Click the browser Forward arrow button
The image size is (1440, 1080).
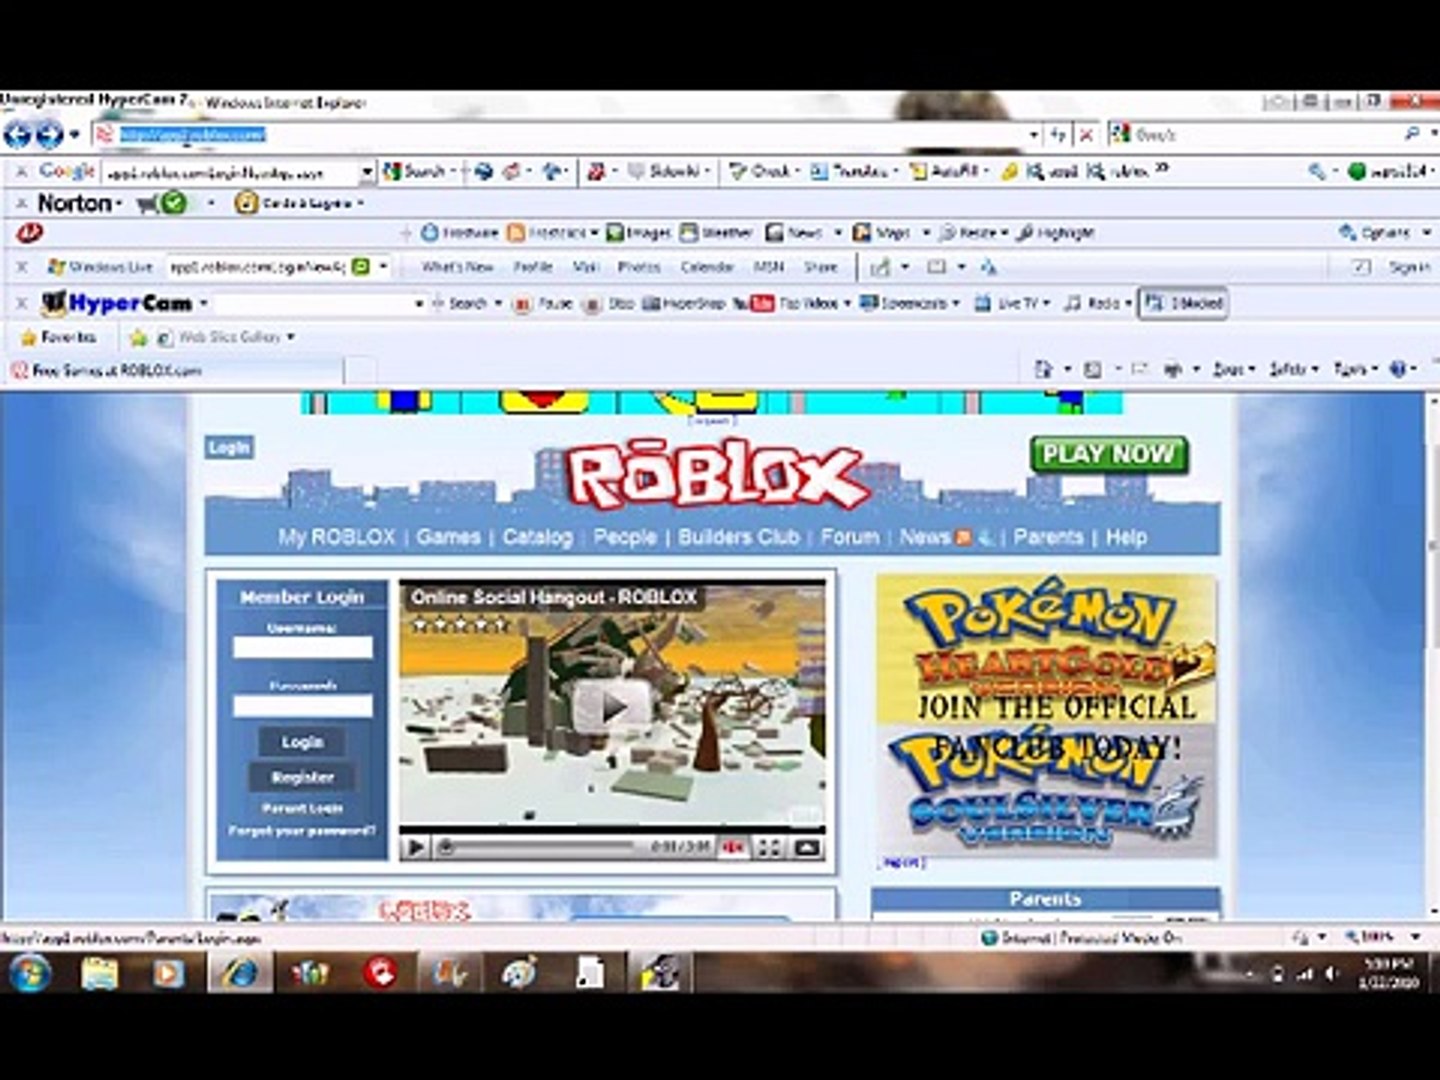click(x=50, y=134)
